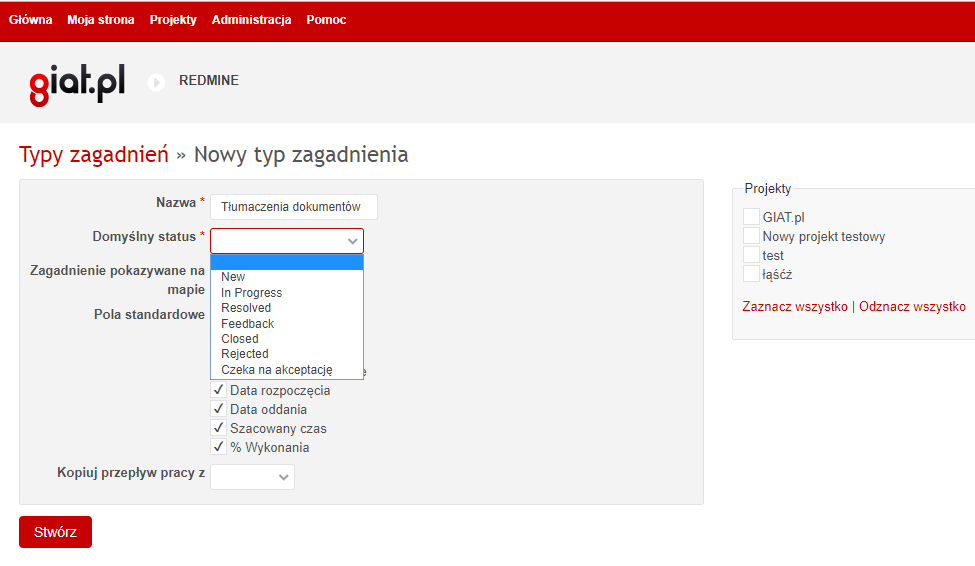Follow the Typy zagadnień breadcrumb link

click(x=94, y=155)
